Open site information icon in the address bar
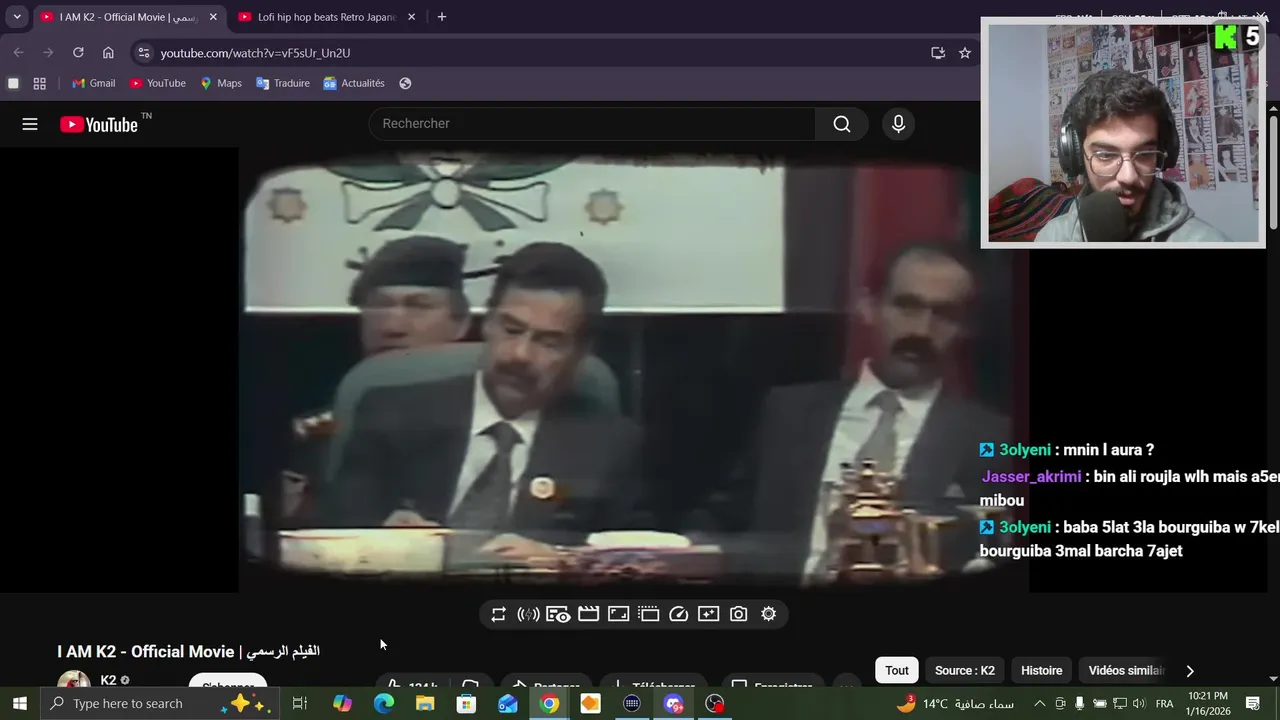The image size is (1280, 720). click(x=143, y=53)
